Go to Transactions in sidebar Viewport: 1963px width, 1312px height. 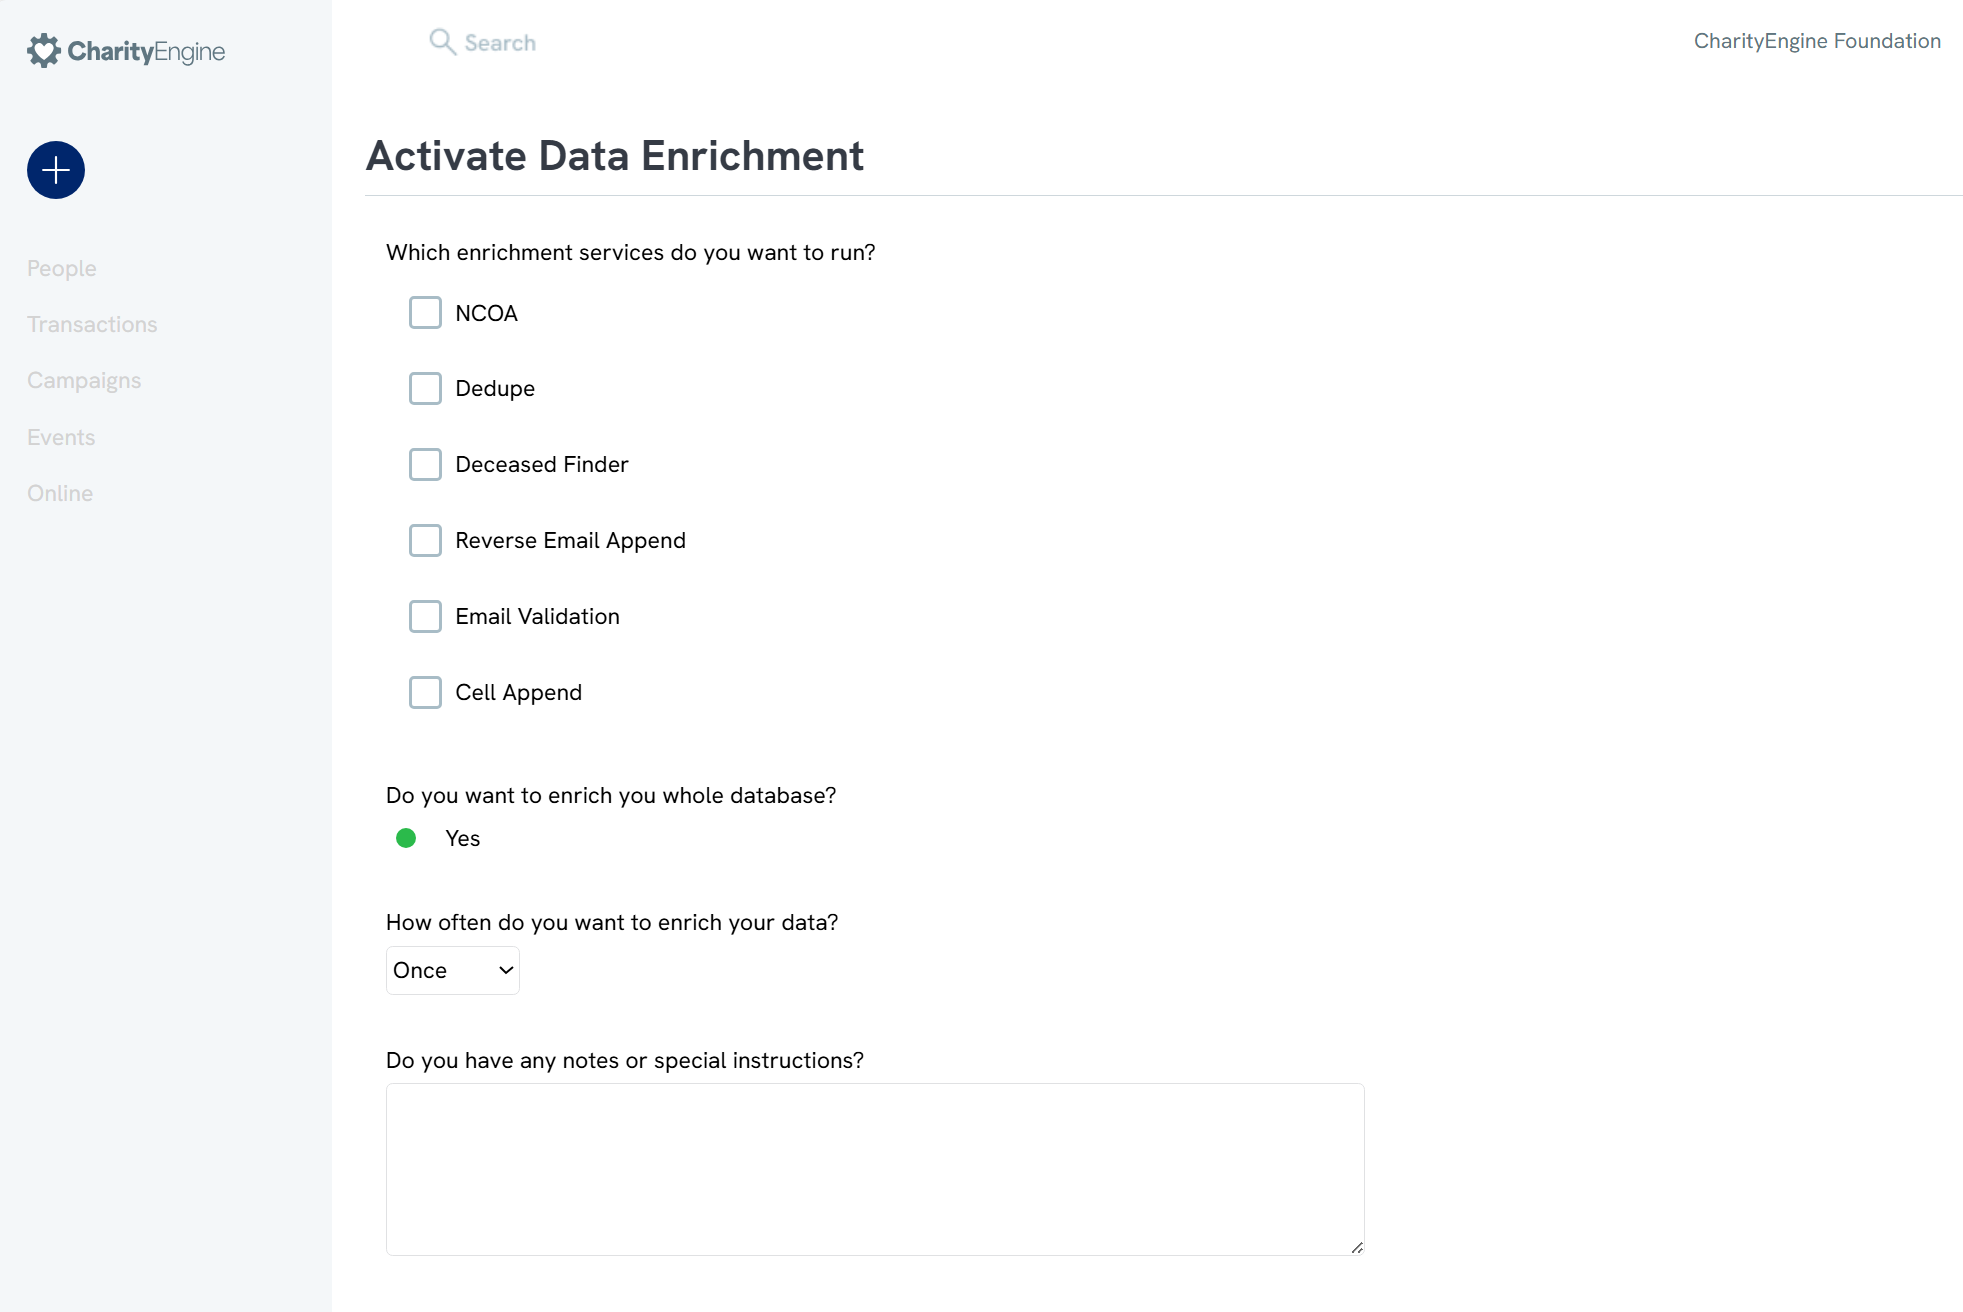pyautogui.click(x=92, y=325)
